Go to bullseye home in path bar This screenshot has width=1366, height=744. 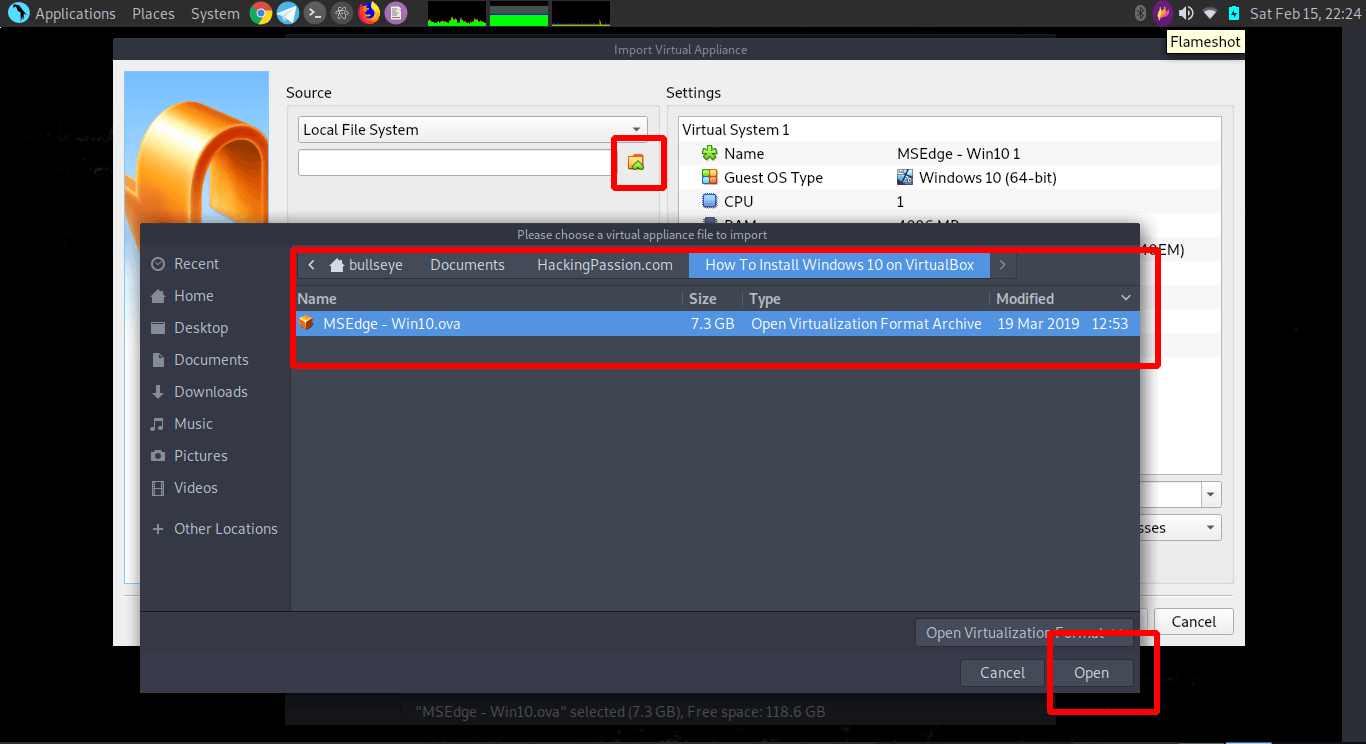[x=365, y=265]
